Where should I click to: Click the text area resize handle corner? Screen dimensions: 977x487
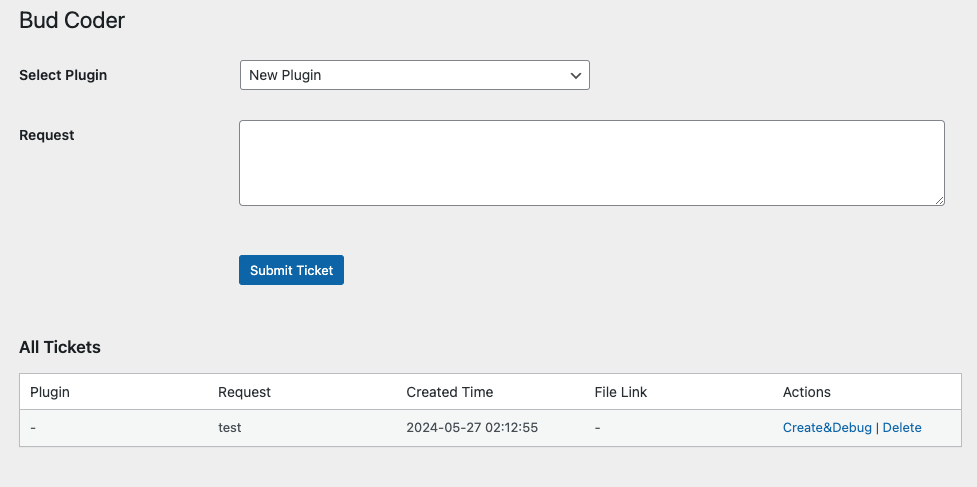click(939, 200)
